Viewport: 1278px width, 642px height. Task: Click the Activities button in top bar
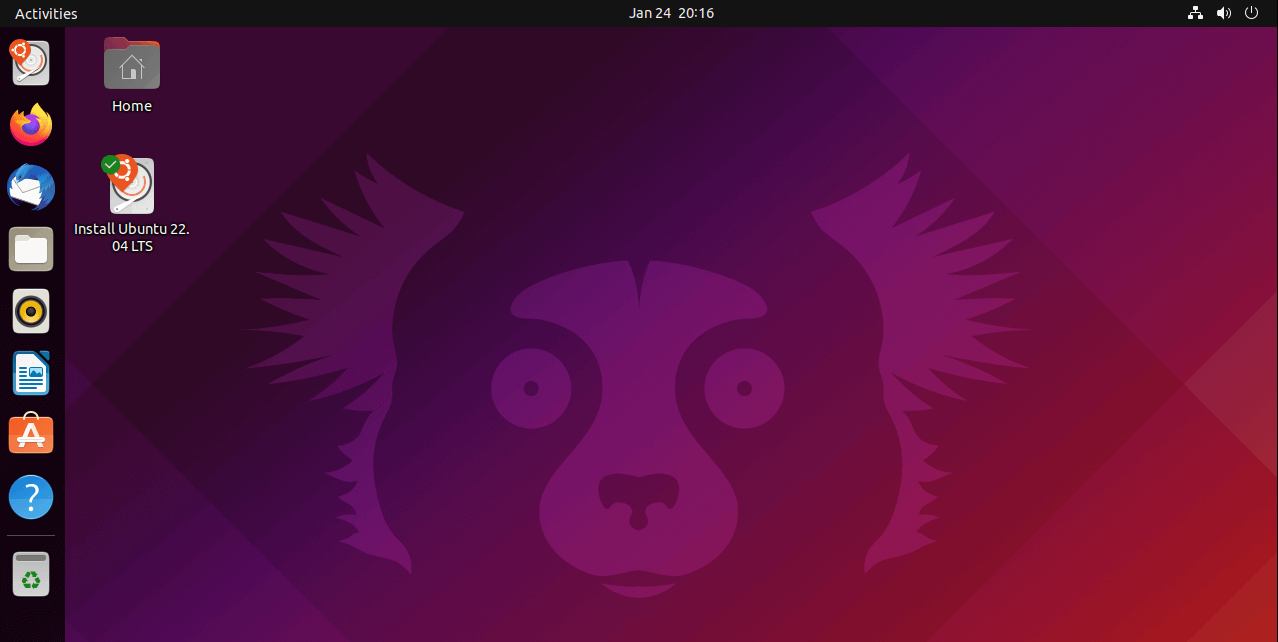[46, 13]
